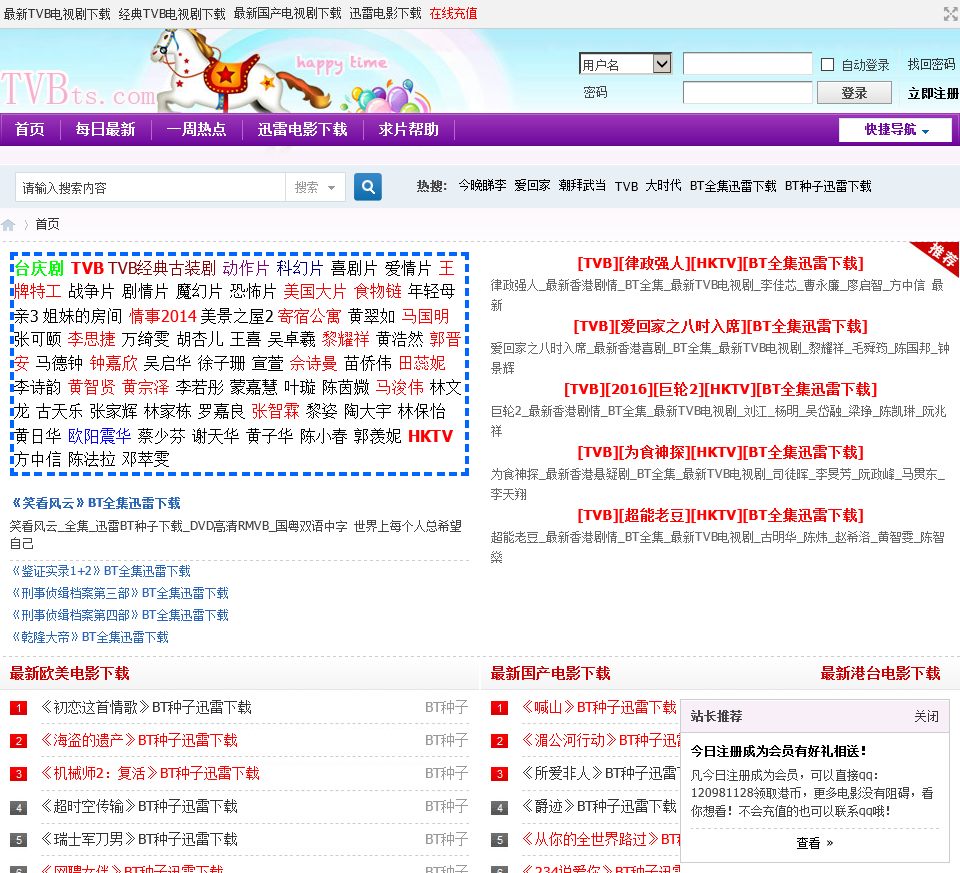The image size is (960, 873).
Task: Close the 站长推荐 popup with 关闭
Action: tap(926, 716)
